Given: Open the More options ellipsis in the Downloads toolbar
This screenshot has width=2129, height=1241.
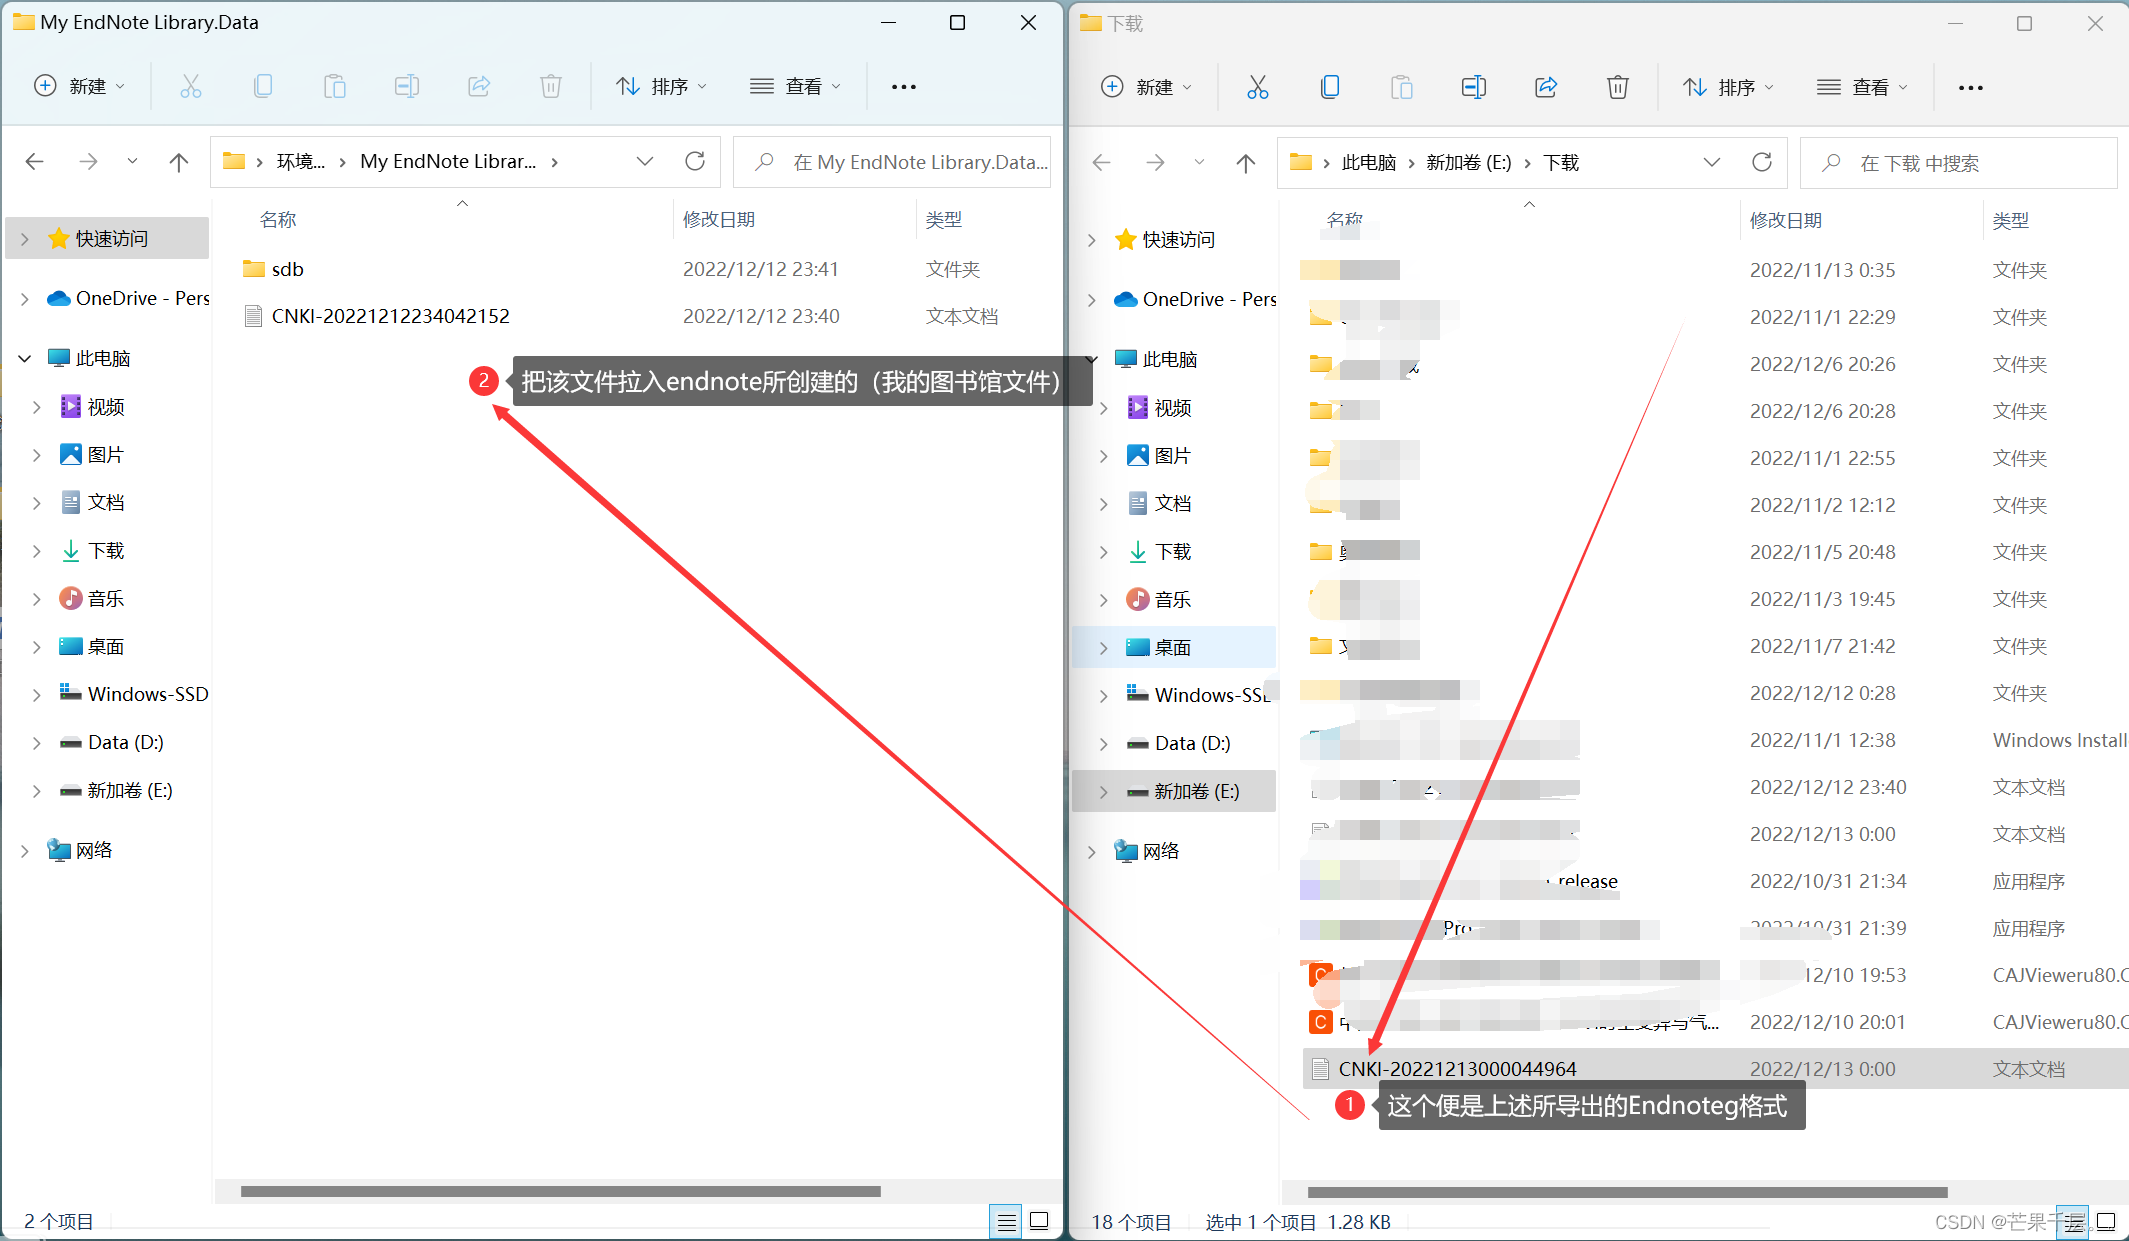Looking at the screenshot, I should pos(1970,88).
